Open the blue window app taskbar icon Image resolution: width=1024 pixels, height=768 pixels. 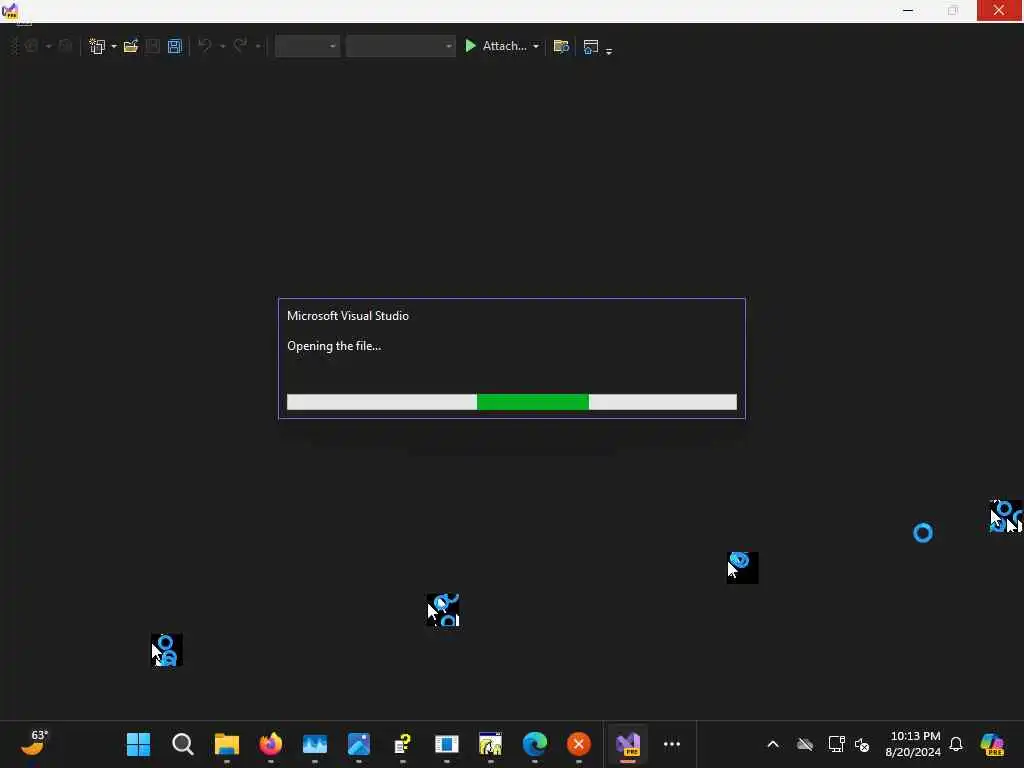point(447,744)
